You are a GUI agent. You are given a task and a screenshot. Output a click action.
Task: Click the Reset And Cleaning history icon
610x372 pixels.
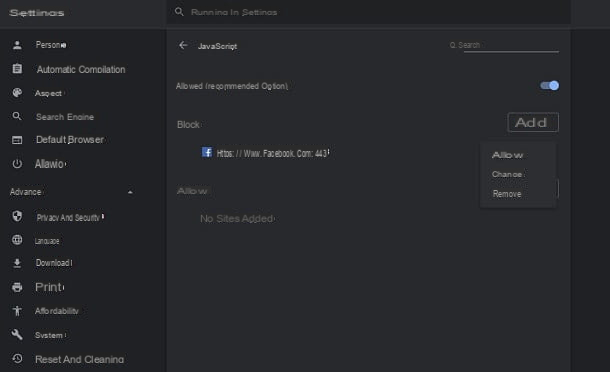(x=17, y=358)
